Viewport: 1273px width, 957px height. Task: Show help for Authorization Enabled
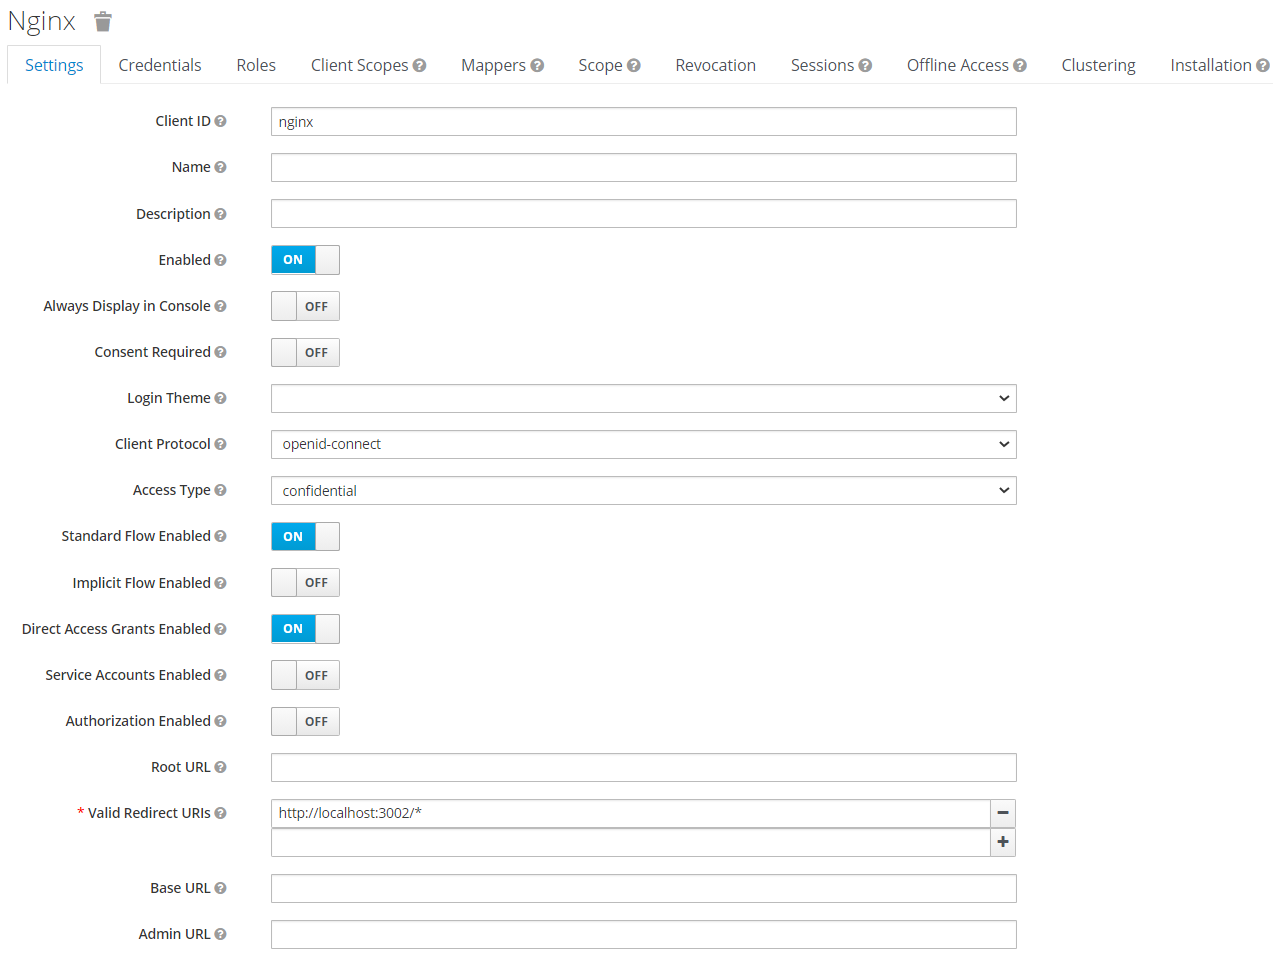[220, 721]
